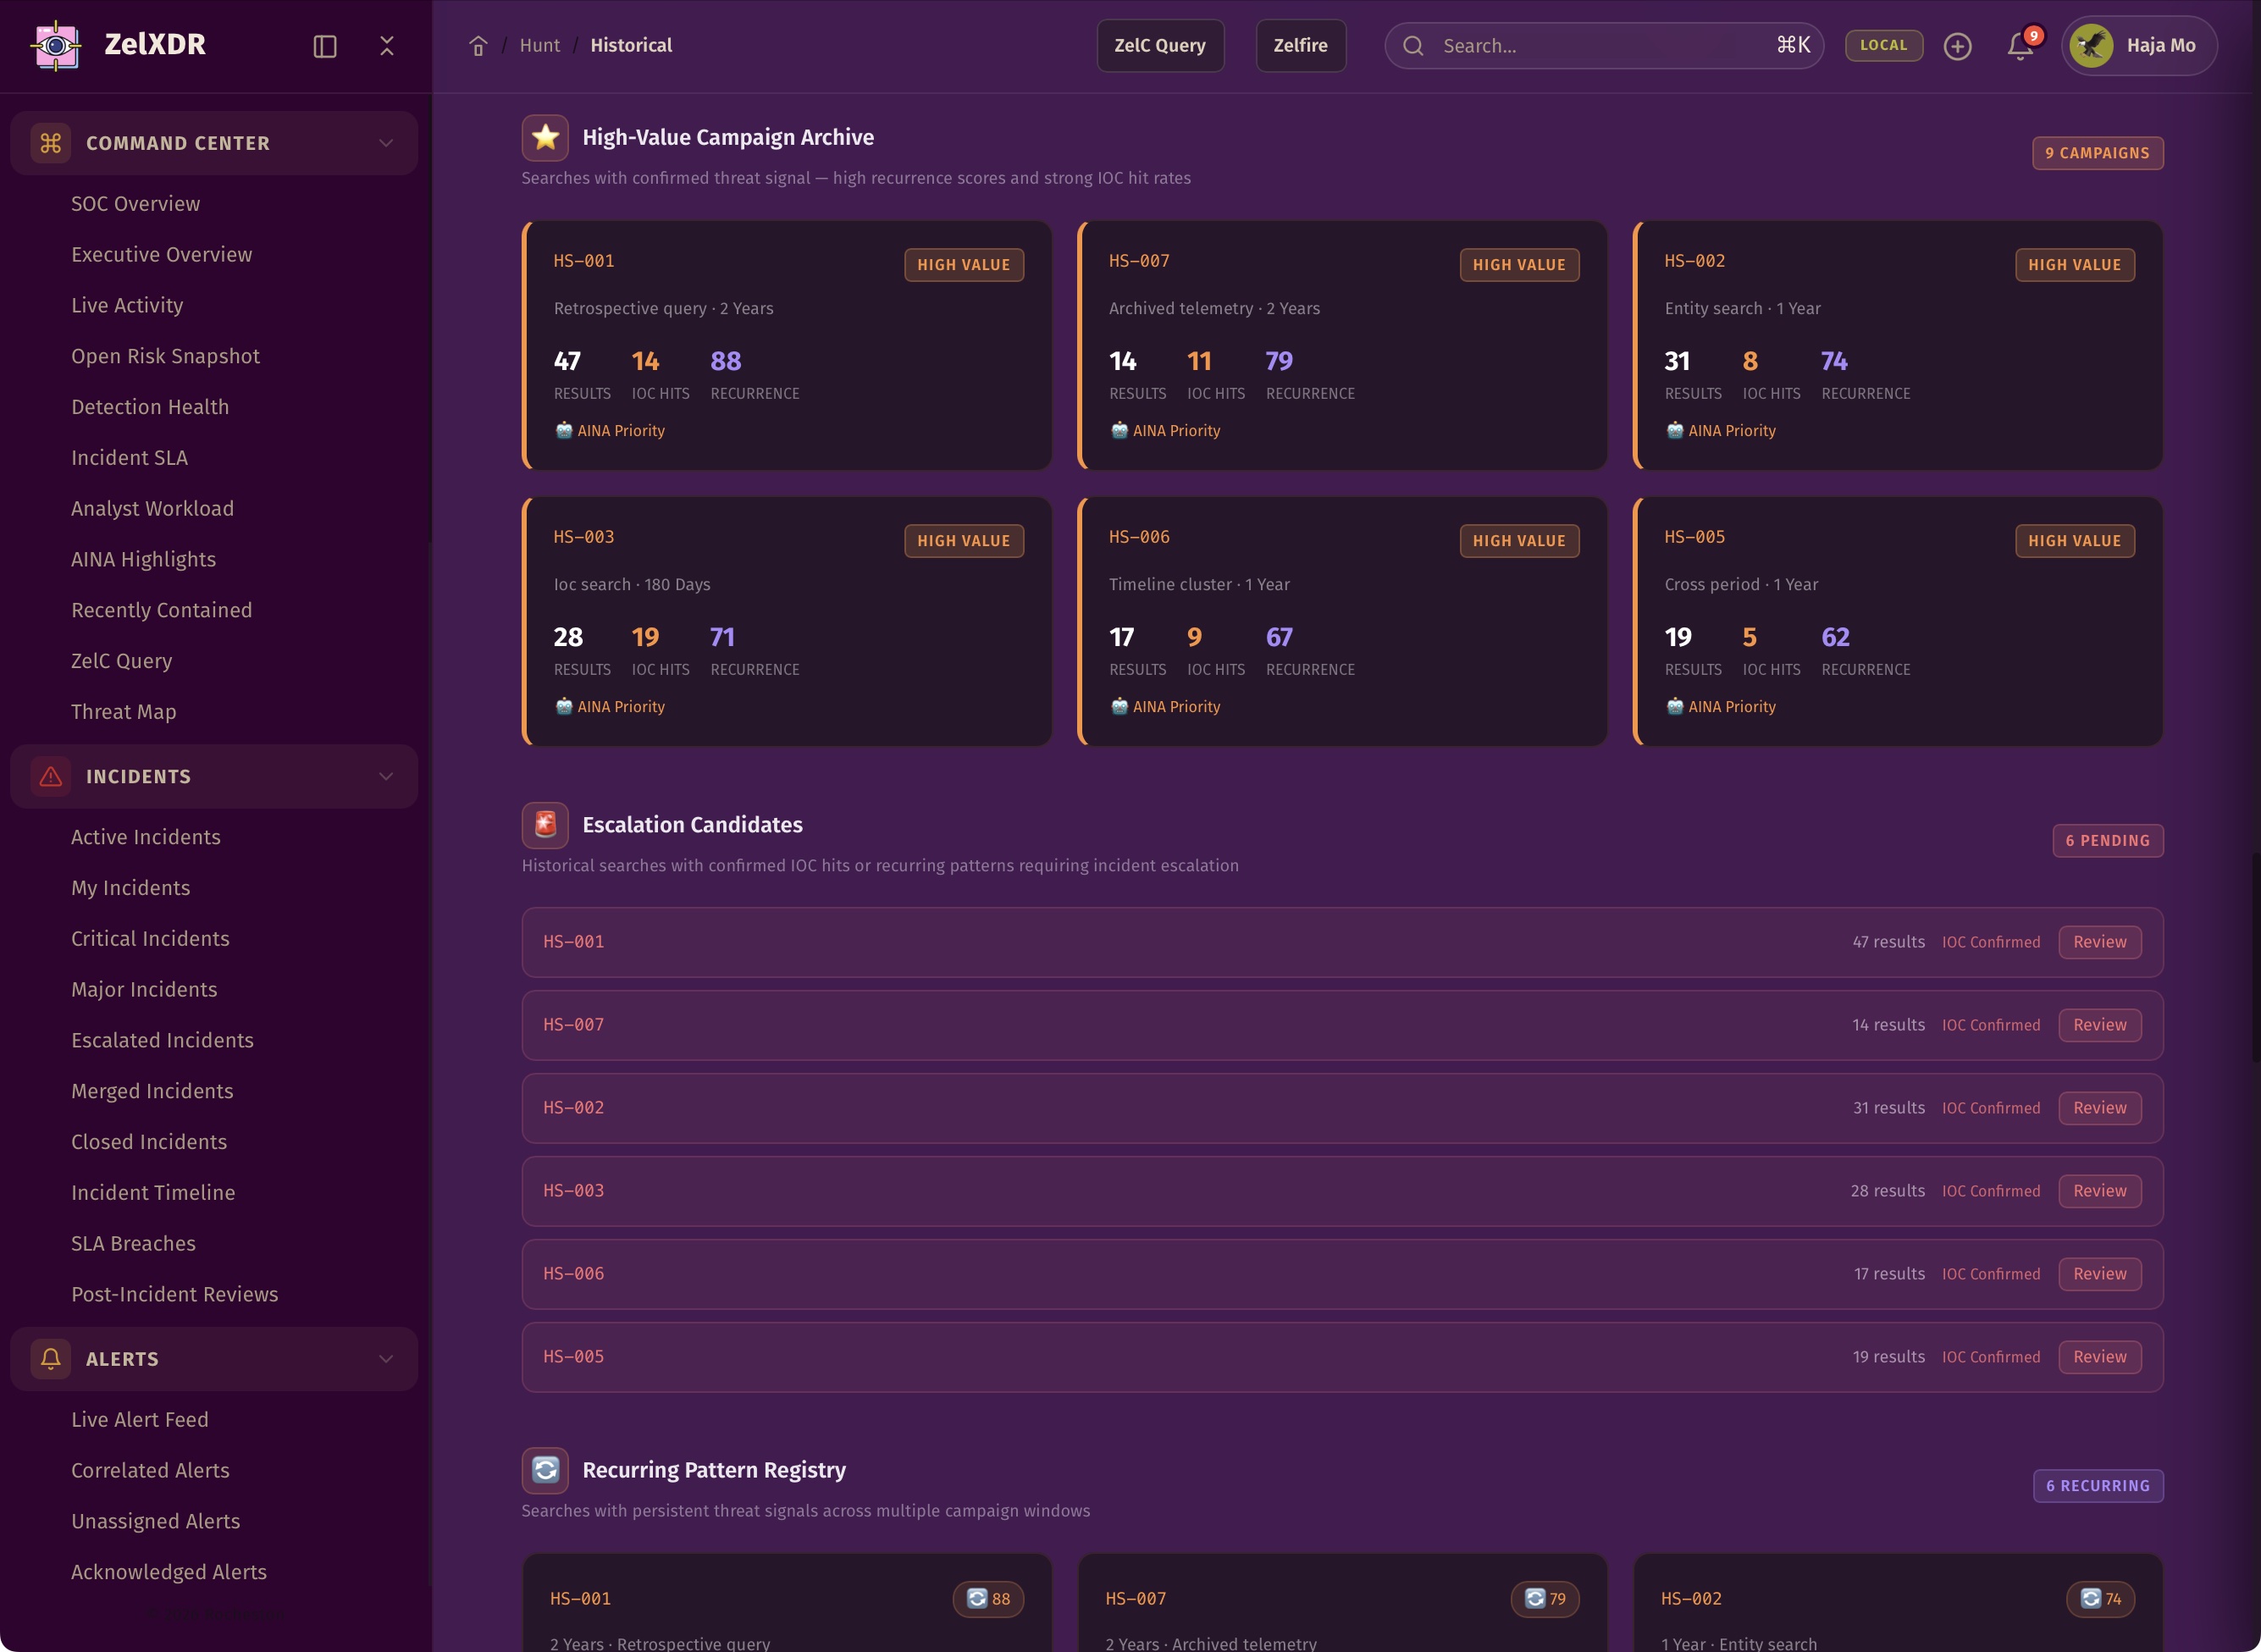The width and height of the screenshot is (2261, 1652).
Task: Click the Zelfire button
Action: (x=1300, y=45)
